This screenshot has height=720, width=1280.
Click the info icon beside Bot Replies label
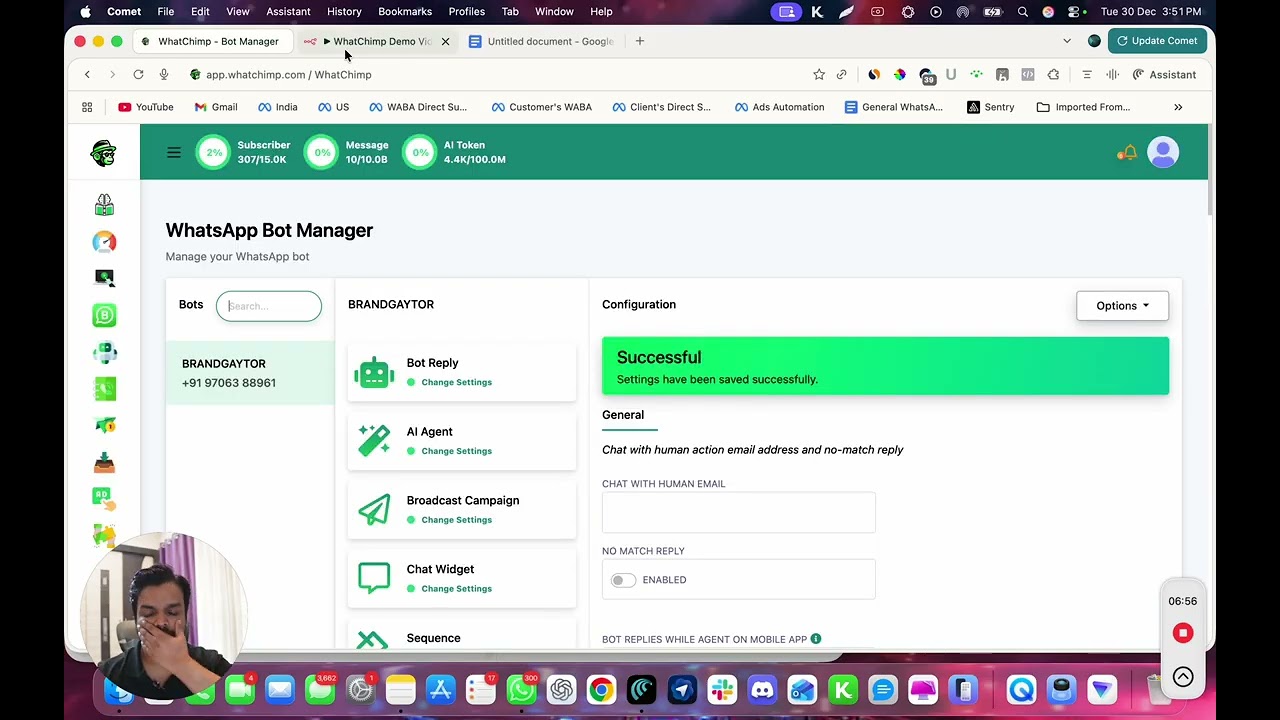[x=816, y=638]
